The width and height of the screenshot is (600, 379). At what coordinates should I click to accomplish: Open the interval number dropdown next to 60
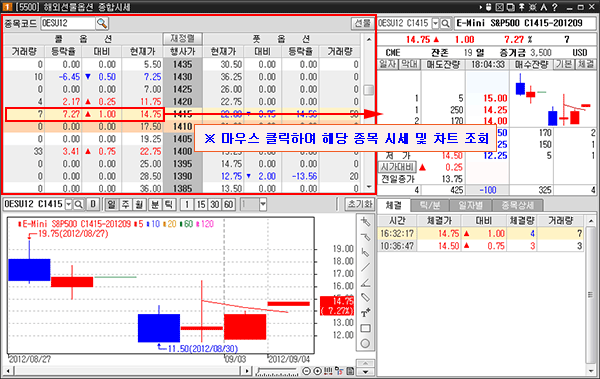click(262, 204)
